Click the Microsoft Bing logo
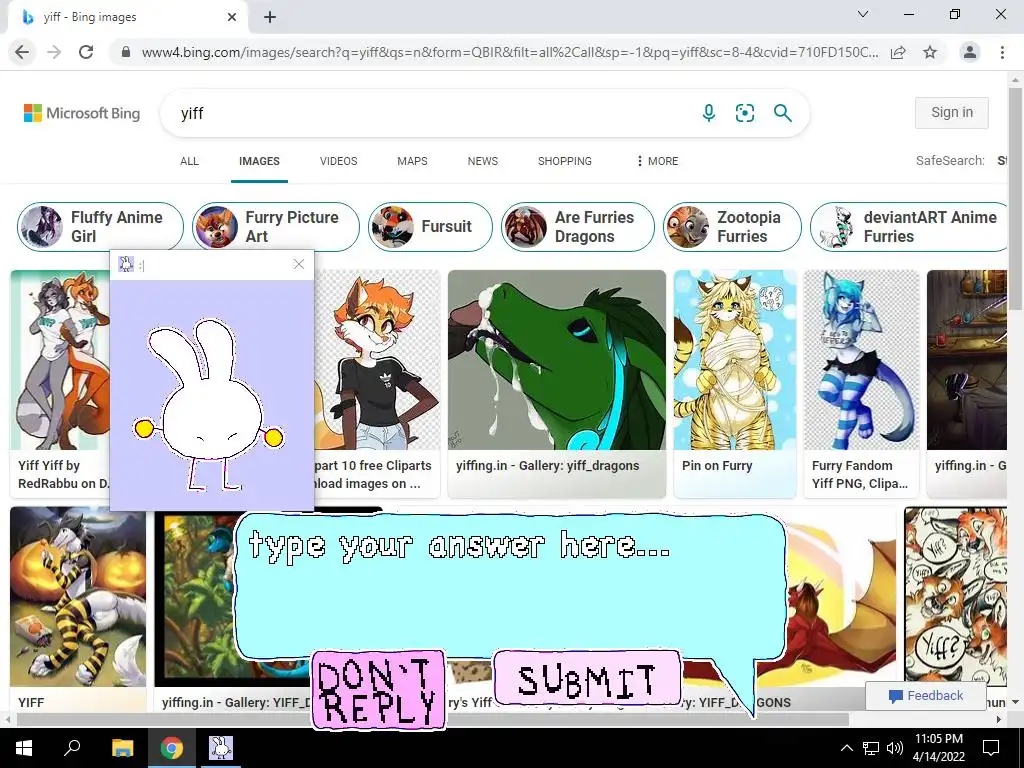Screen dimensions: 1024x768 [x=82, y=113]
